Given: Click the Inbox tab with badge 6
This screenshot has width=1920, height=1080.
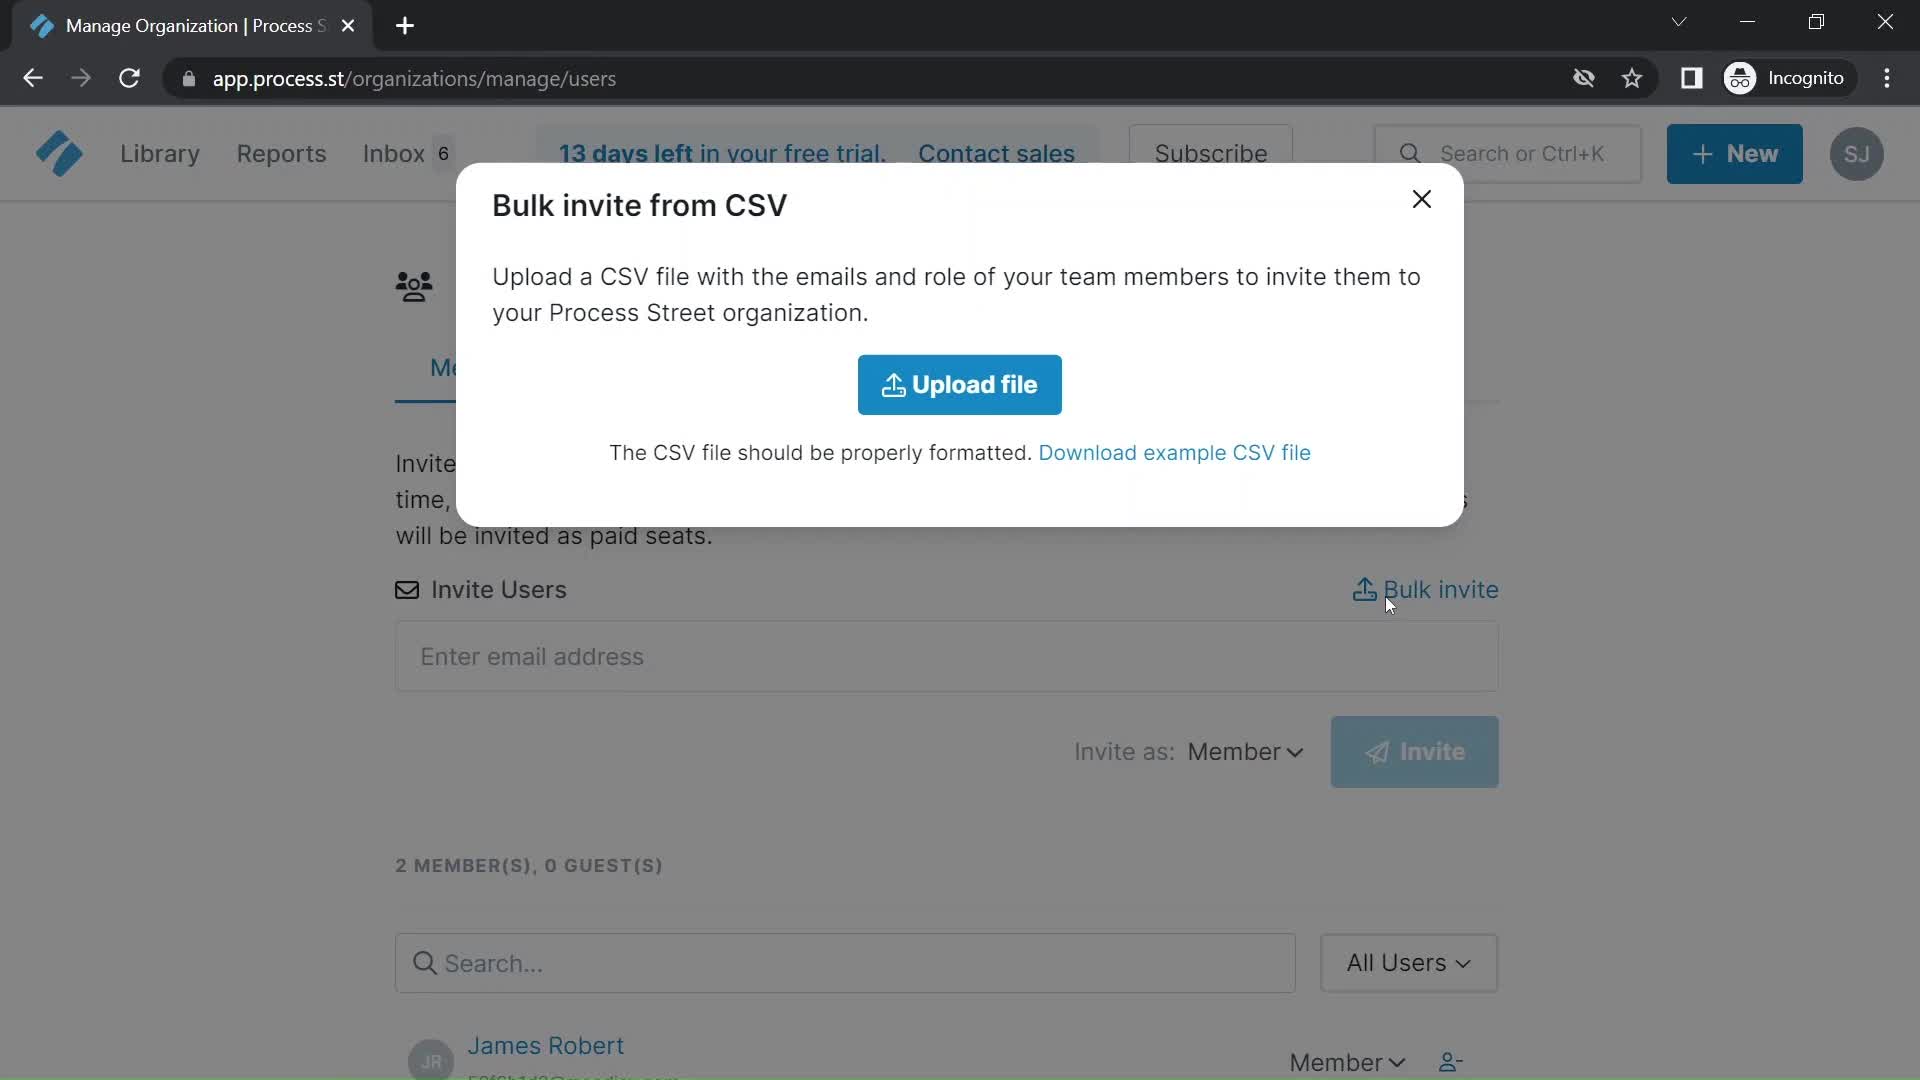Looking at the screenshot, I should coord(406,153).
